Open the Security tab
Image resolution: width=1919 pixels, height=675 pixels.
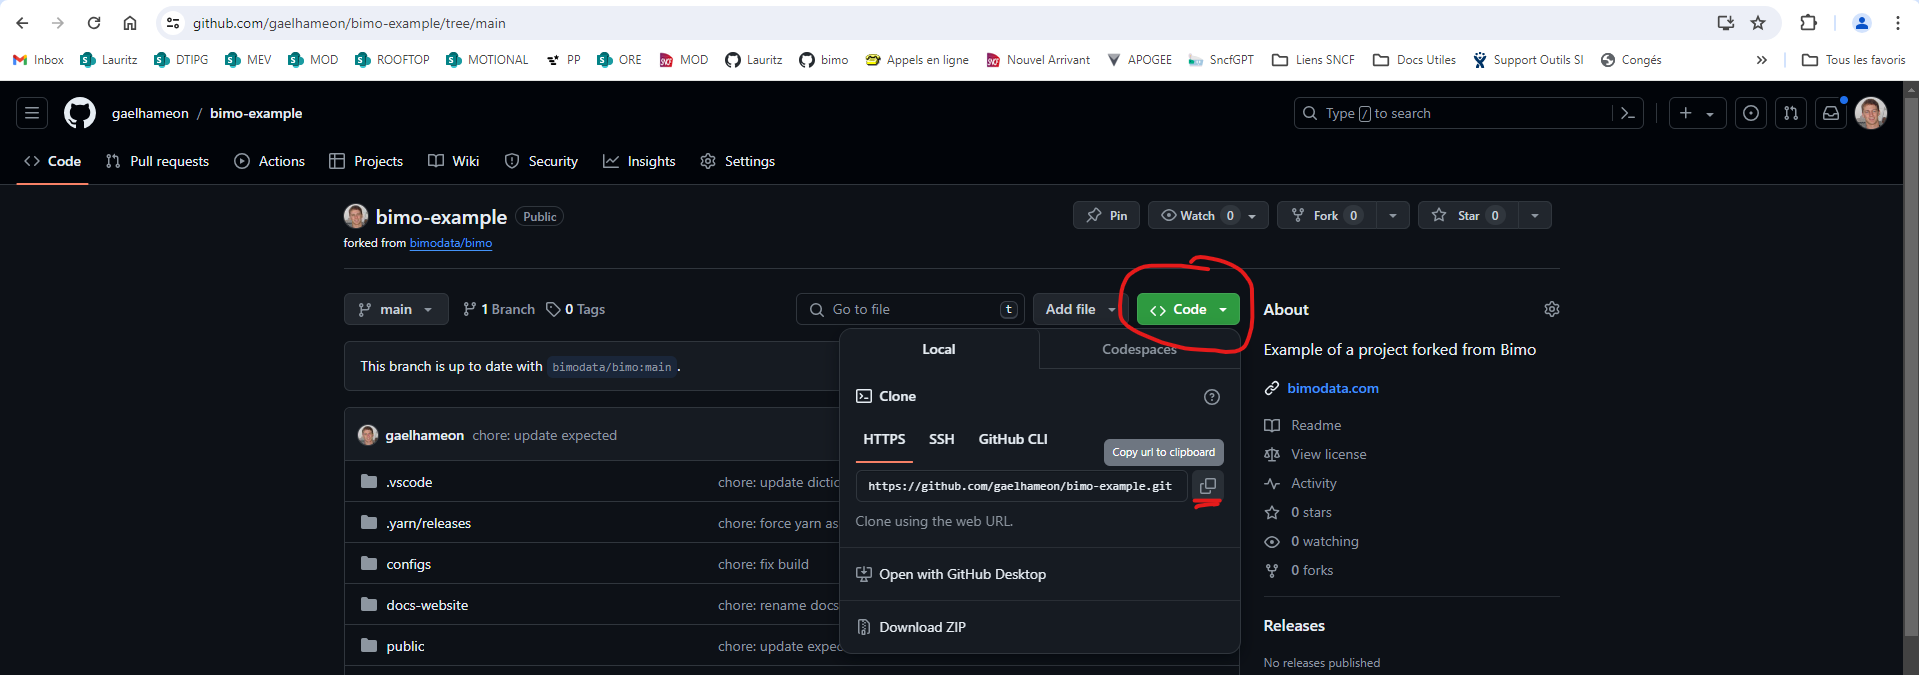[541, 161]
